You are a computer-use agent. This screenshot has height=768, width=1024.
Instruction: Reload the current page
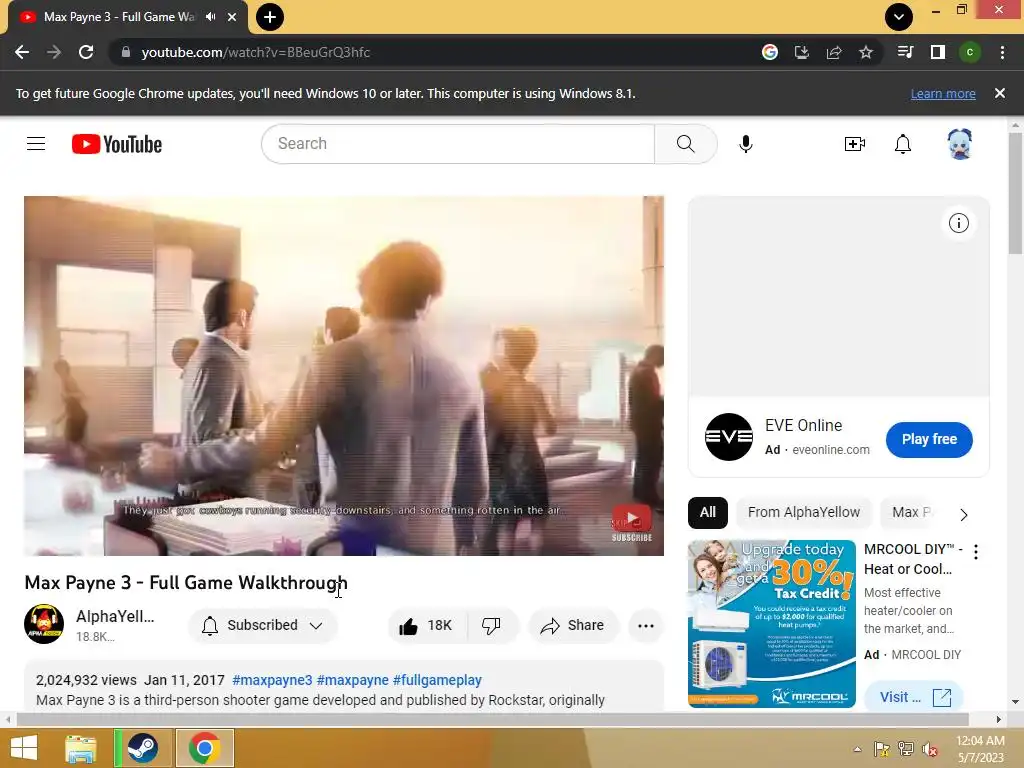coord(86,52)
